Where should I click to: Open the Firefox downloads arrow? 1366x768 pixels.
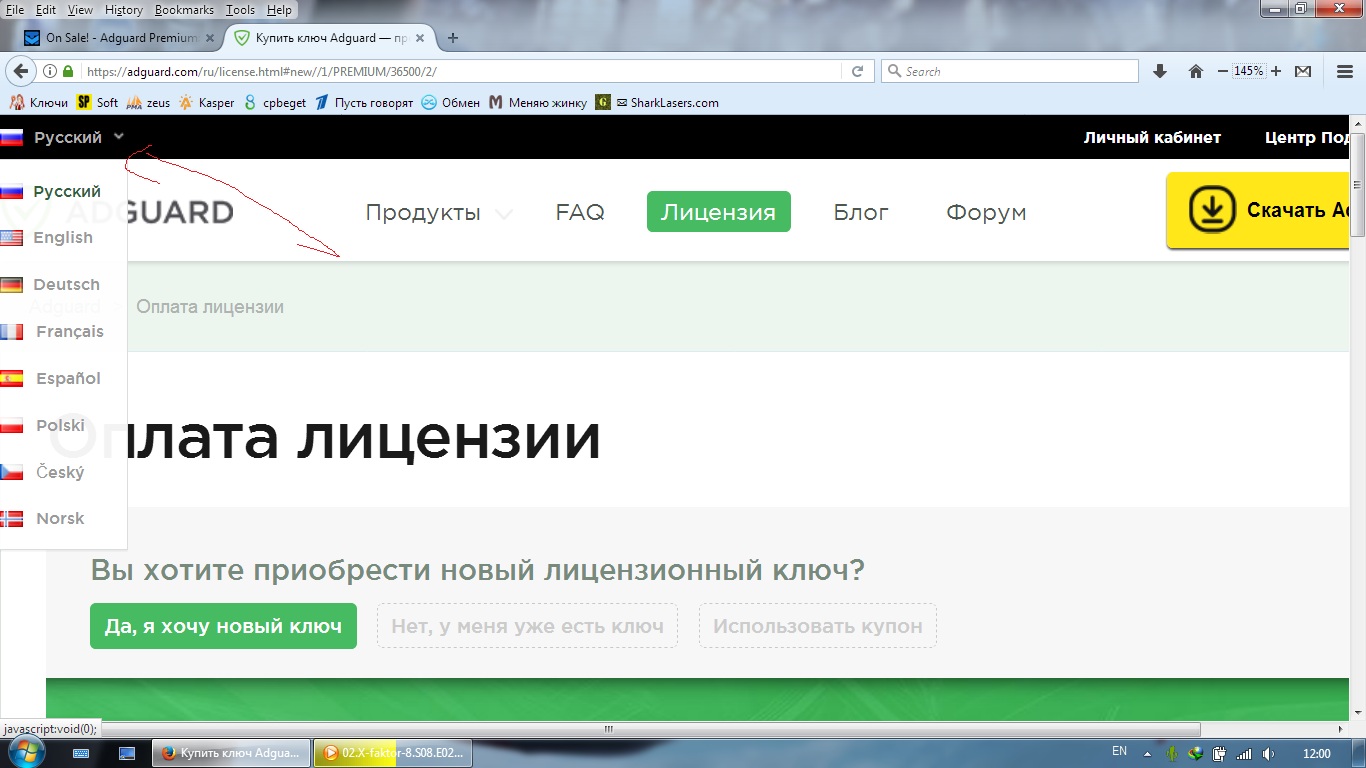1160,72
